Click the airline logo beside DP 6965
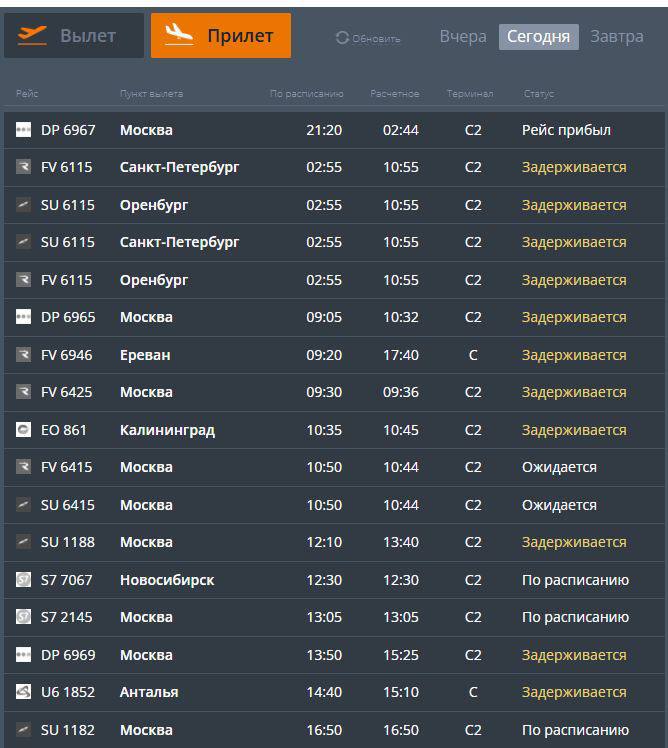The width and height of the screenshot is (668, 748). click(x=23, y=317)
